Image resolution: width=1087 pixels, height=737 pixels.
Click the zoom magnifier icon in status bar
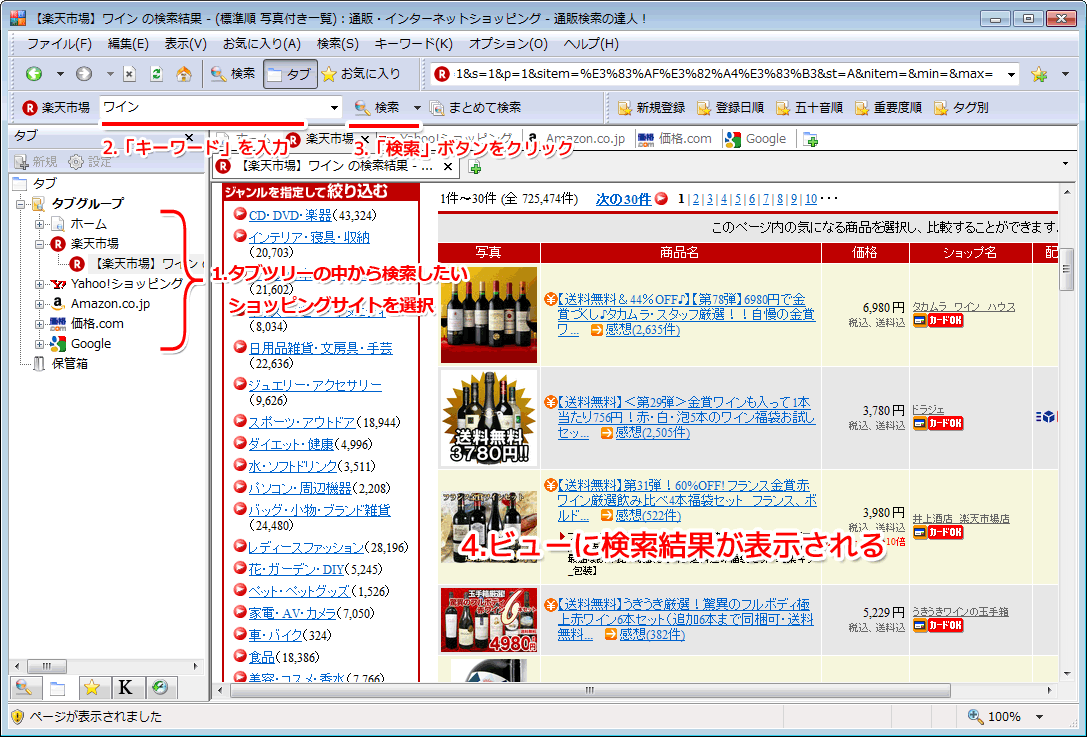pyautogui.click(x=975, y=716)
